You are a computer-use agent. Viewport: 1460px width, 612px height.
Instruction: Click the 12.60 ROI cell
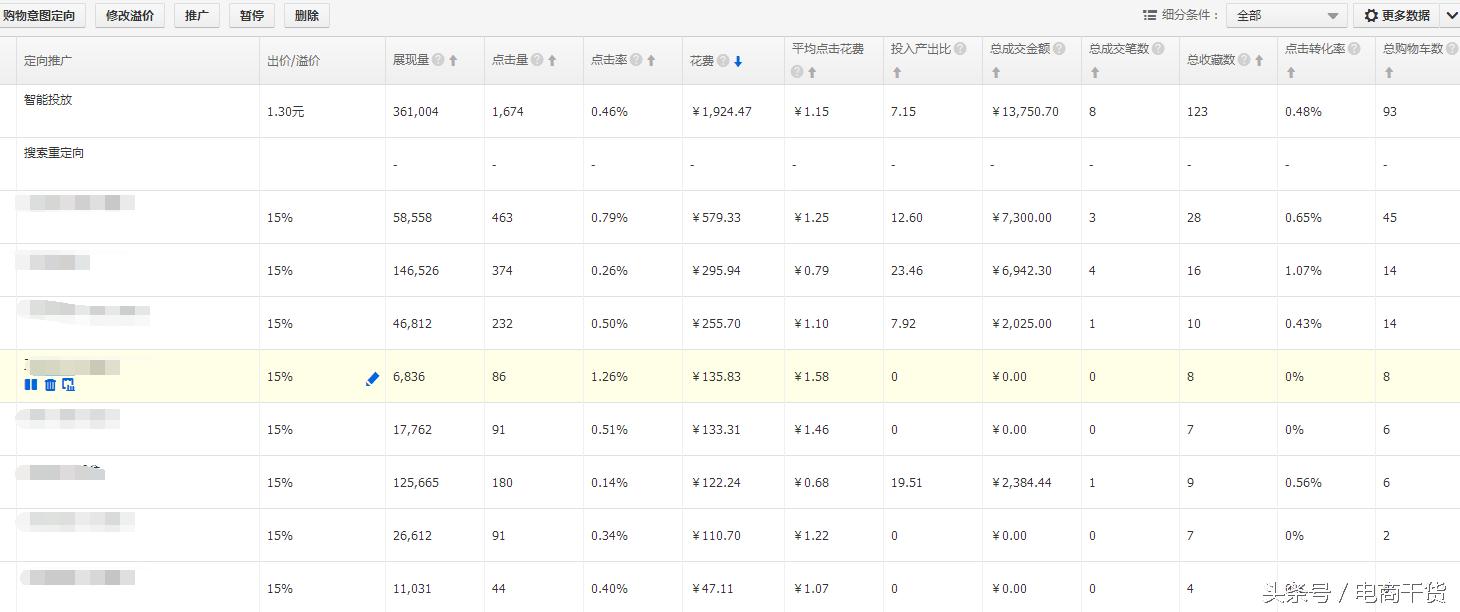907,218
